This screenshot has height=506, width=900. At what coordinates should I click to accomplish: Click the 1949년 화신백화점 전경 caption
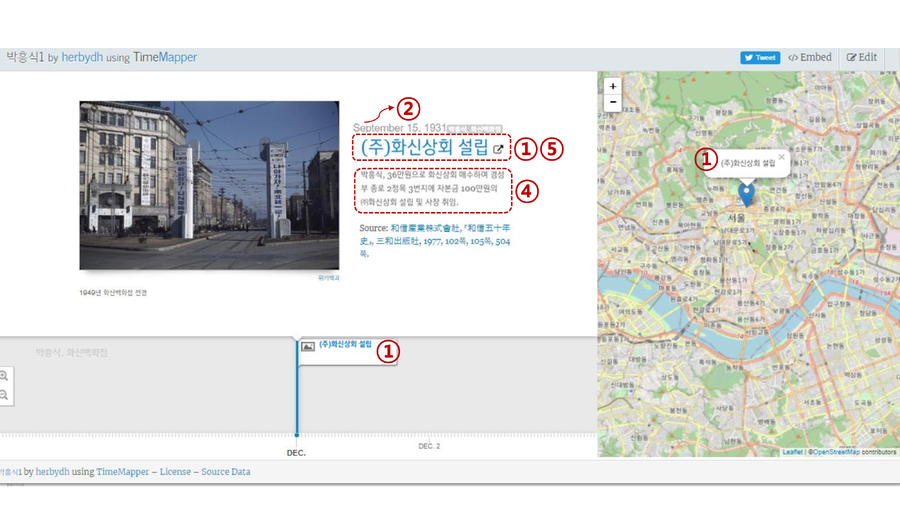pyautogui.click(x=113, y=293)
